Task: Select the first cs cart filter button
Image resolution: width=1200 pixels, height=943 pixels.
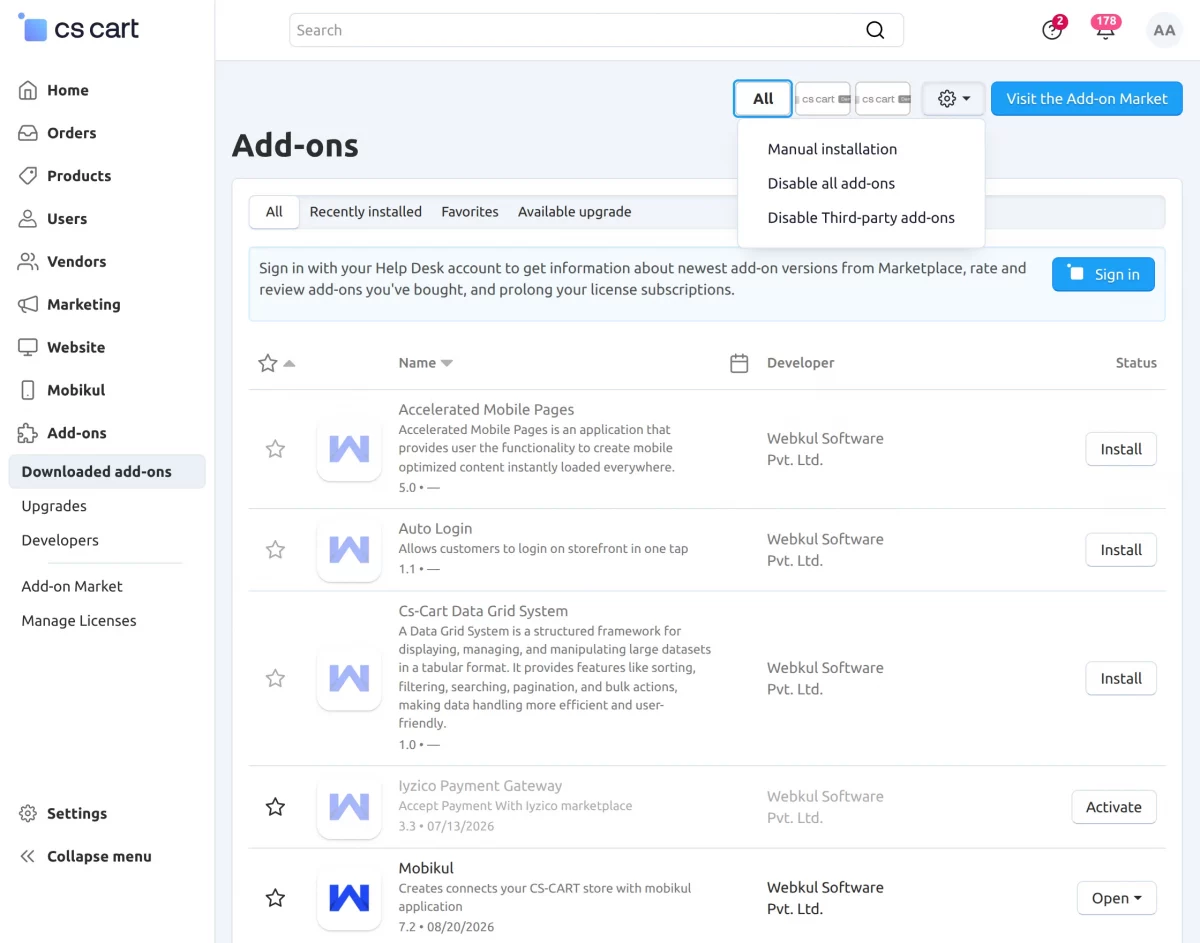Action: click(x=823, y=99)
